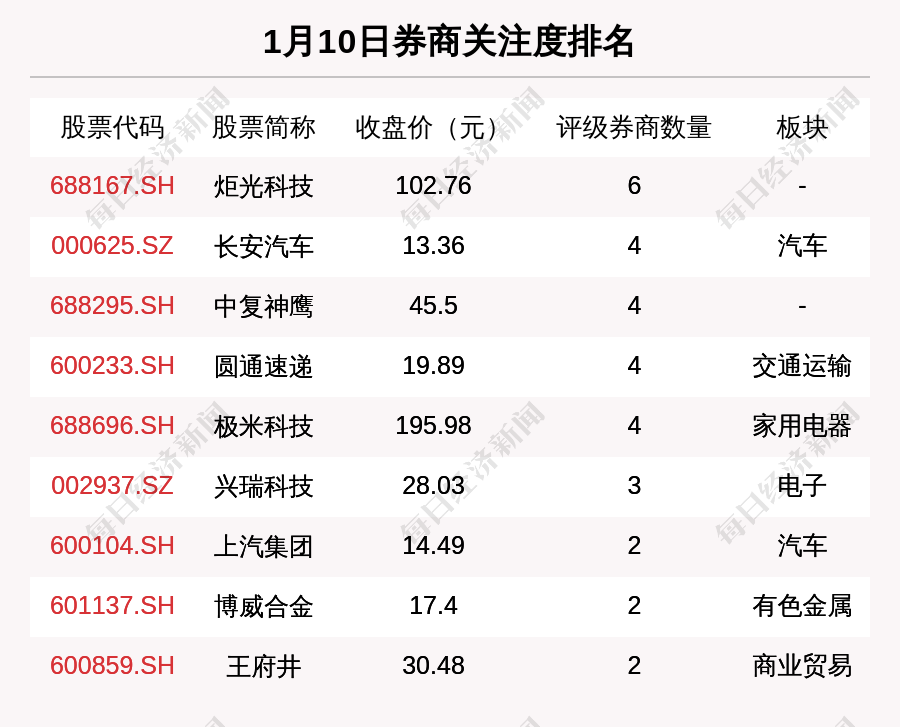Select stock code 688167.SH
Image resolution: width=900 pixels, height=727 pixels.
(x=112, y=186)
